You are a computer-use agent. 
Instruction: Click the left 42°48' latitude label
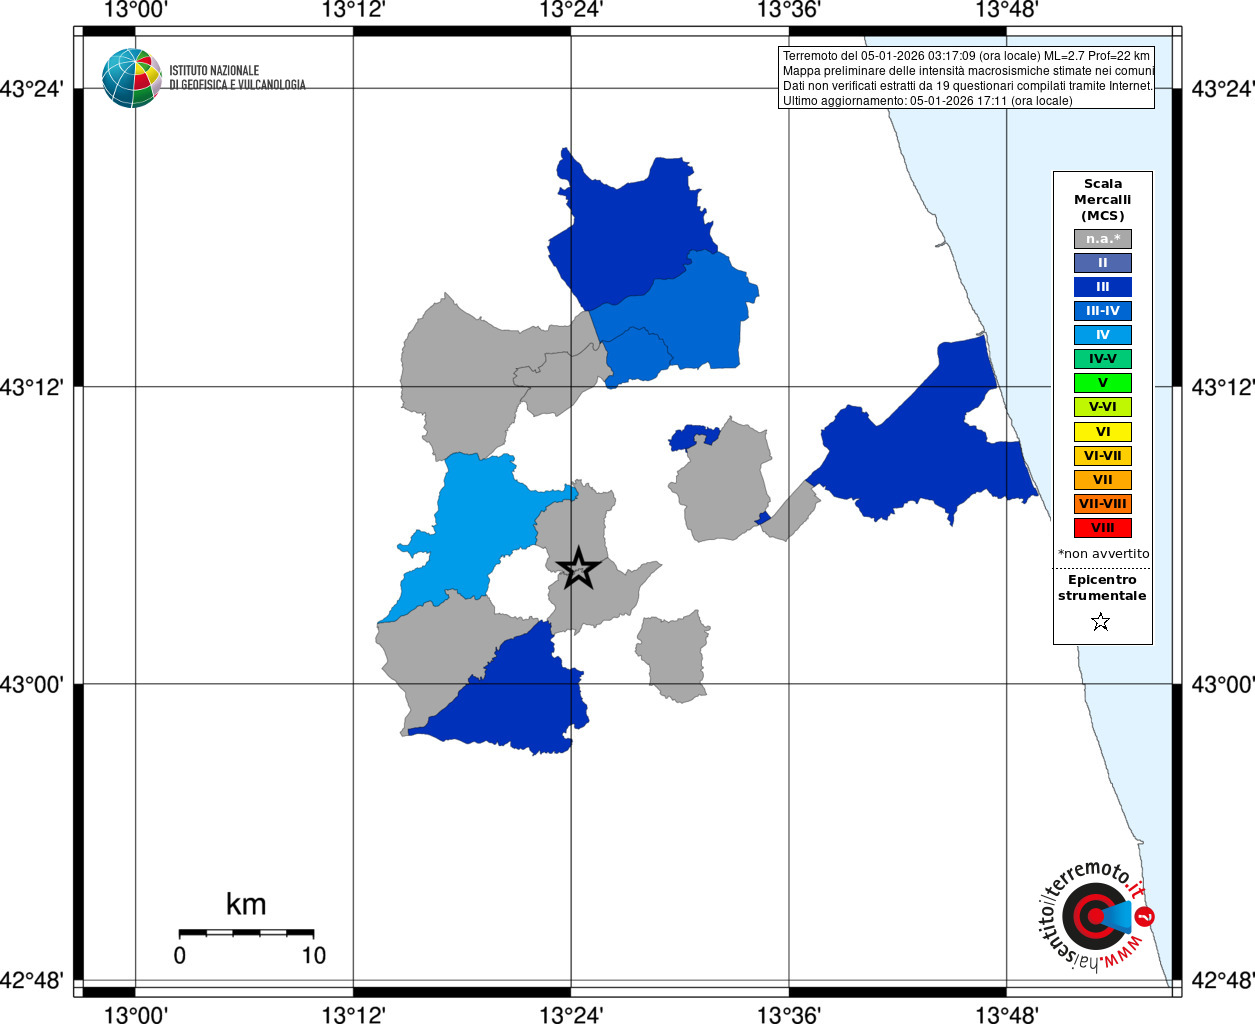32,980
